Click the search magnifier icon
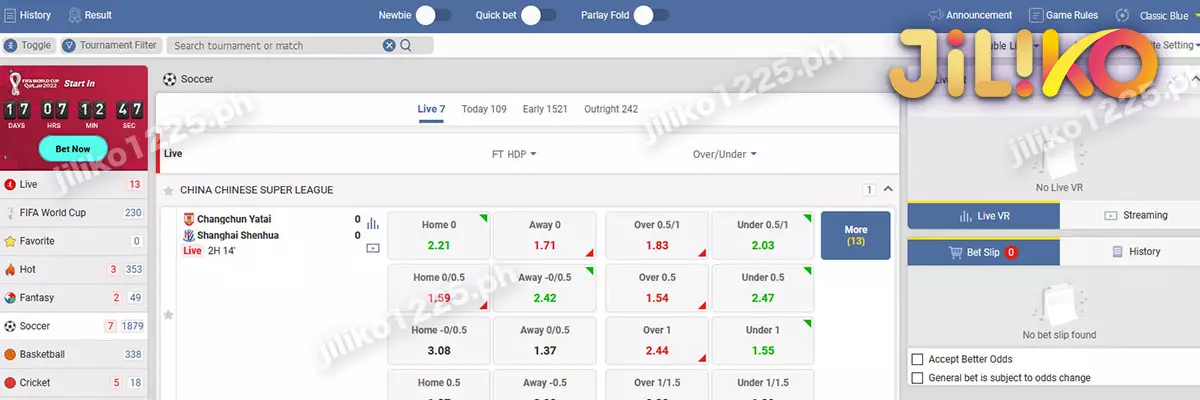This screenshot has height=400, width=1200. click(406, 45)
